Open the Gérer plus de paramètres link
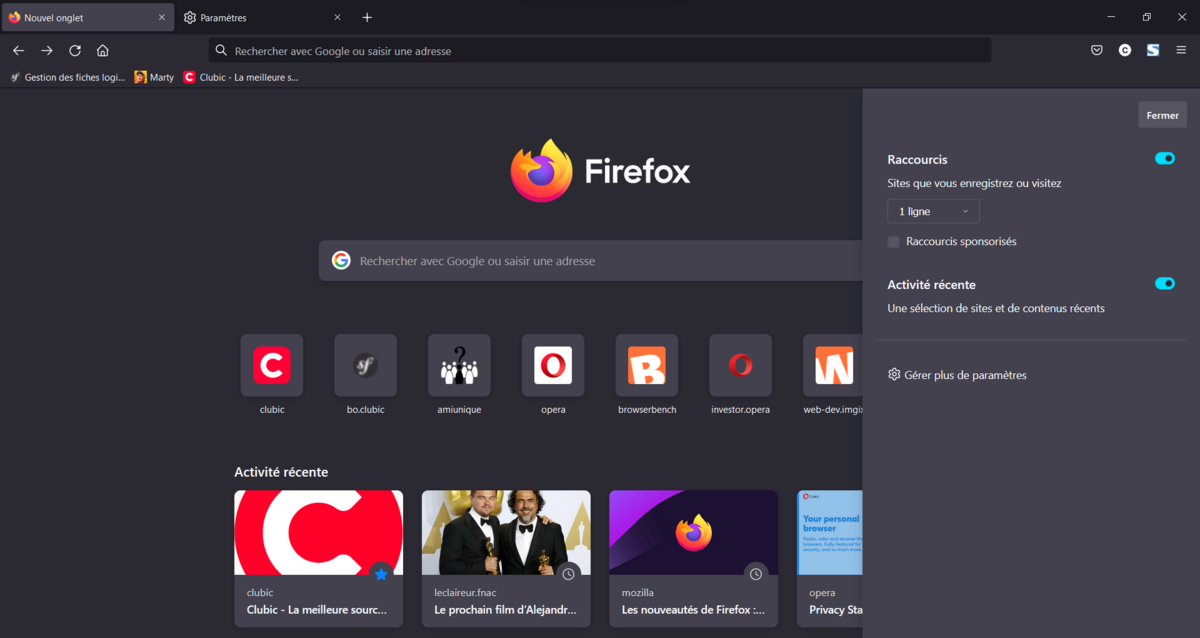Screen dimensions: 1200x638 click(965, 375)
